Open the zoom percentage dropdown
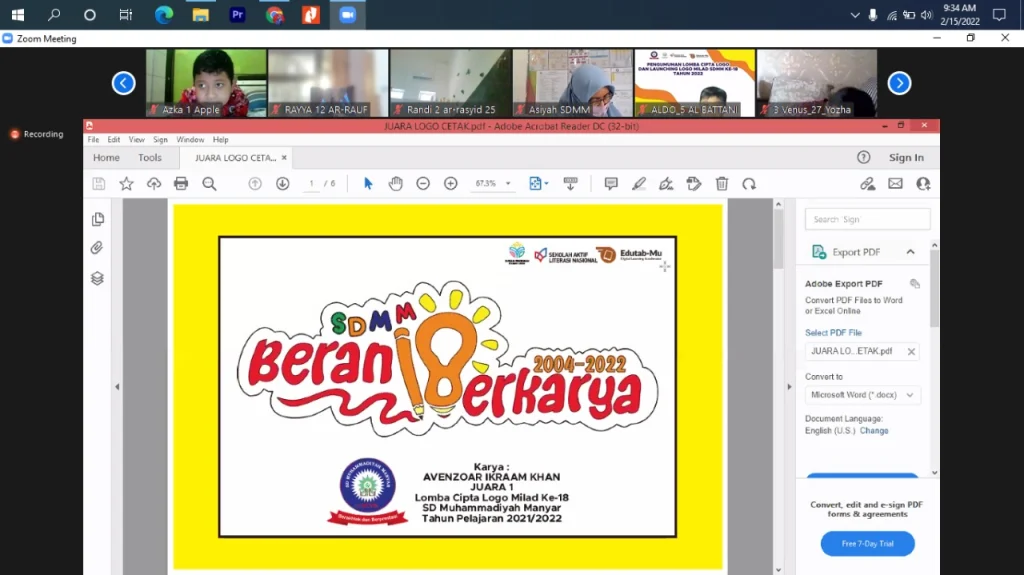1024x575 pixels. (x=508, y=184)
